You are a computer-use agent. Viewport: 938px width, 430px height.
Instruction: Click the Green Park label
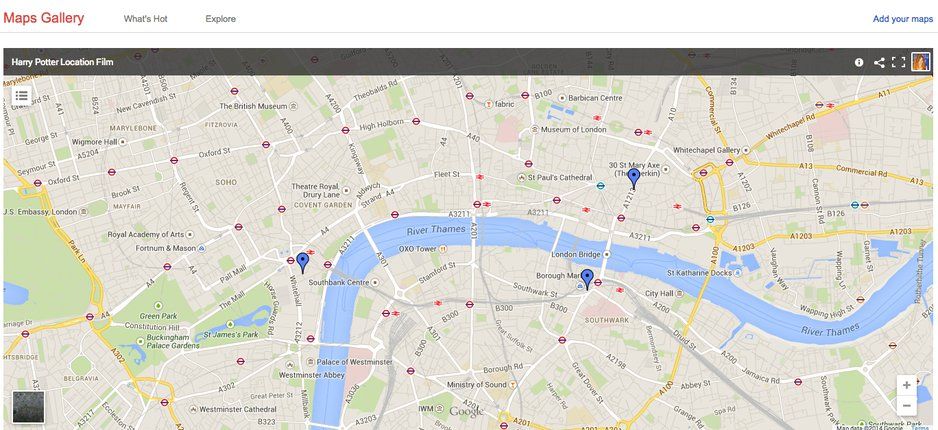[x=159, y=316]
